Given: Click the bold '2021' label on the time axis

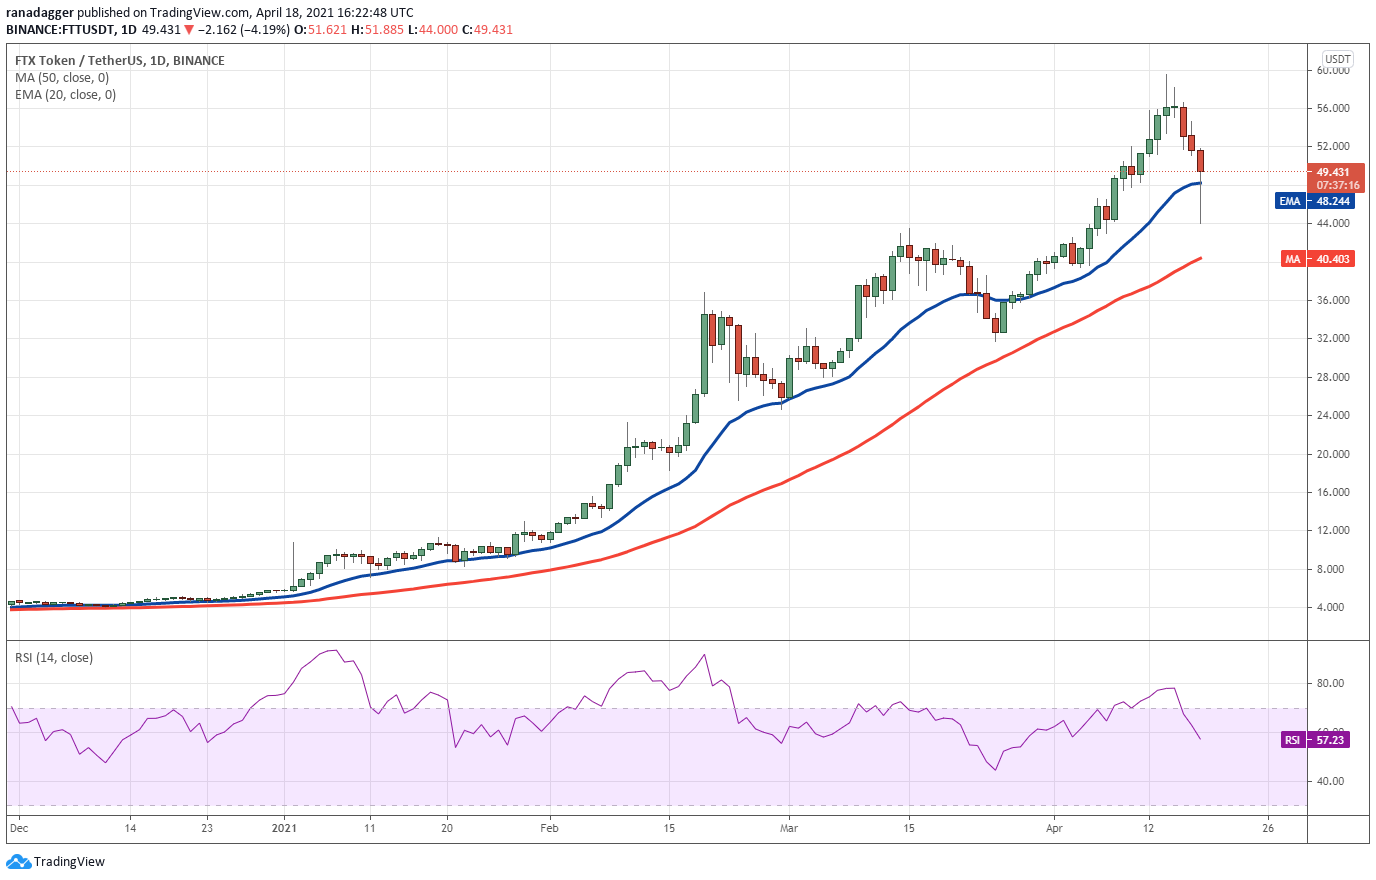Looking at the screenshot, I should point(285,828).
